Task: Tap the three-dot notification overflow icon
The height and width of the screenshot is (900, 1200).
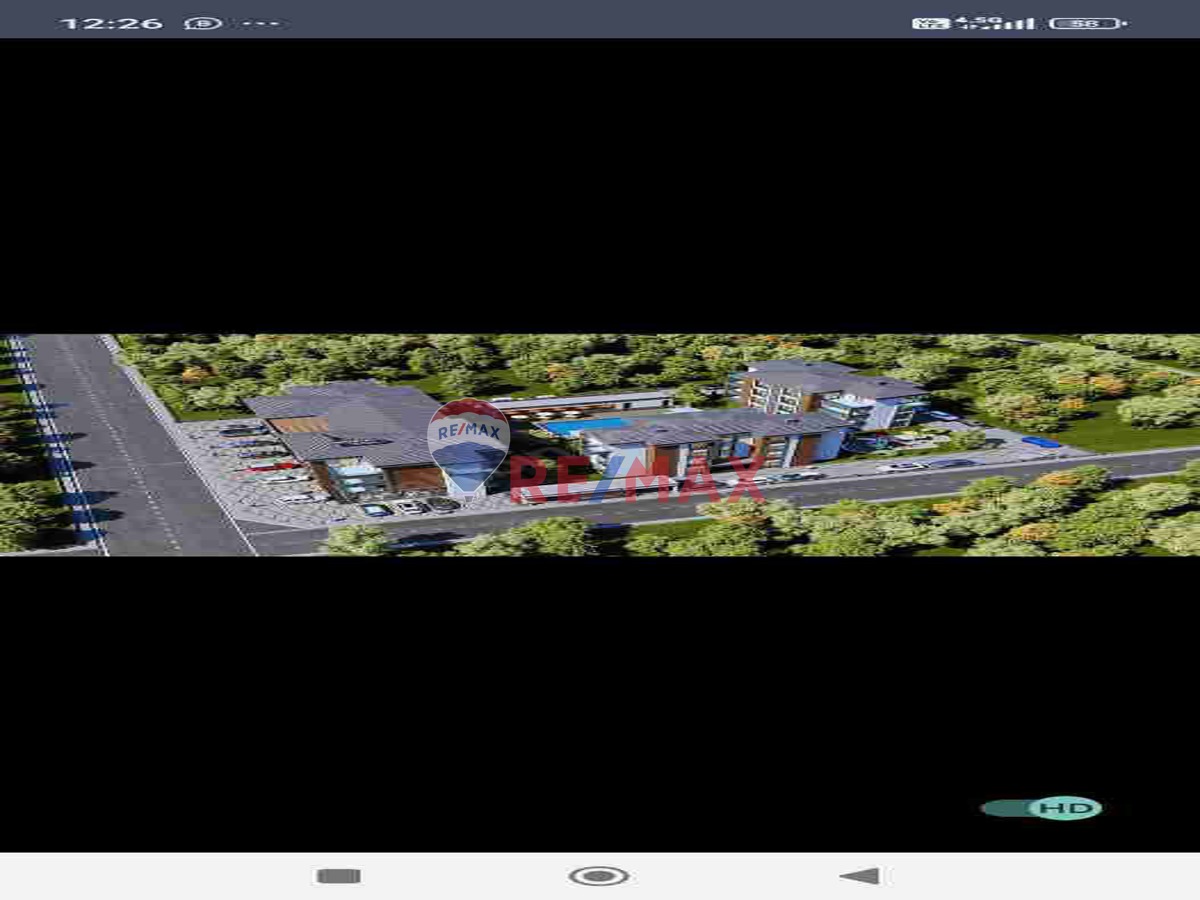Action: [261, 22]
